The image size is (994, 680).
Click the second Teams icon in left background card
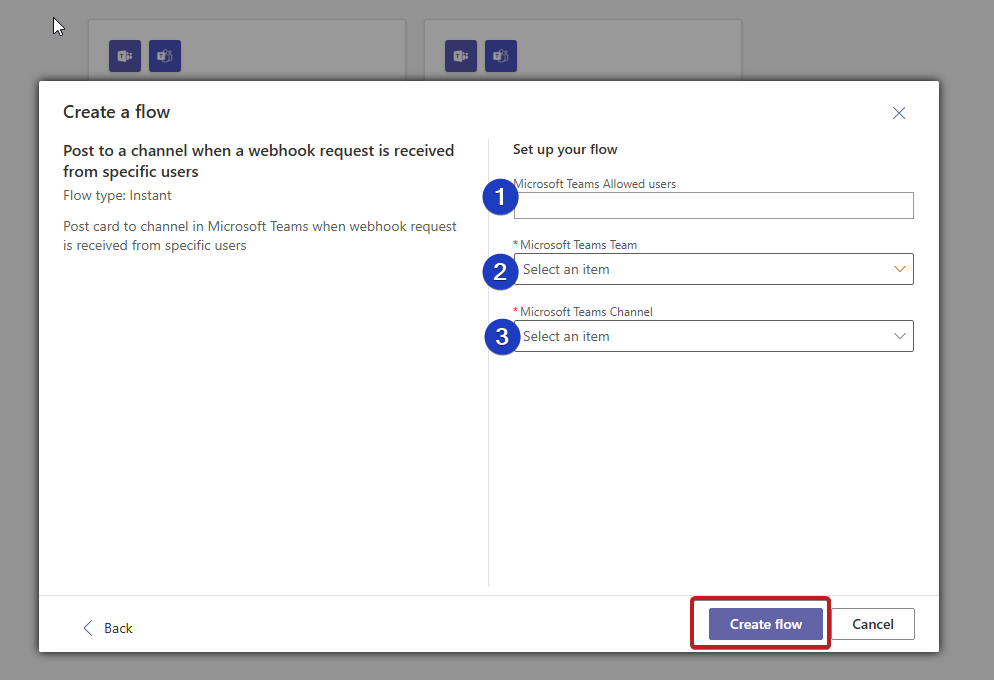click(165, 56)
